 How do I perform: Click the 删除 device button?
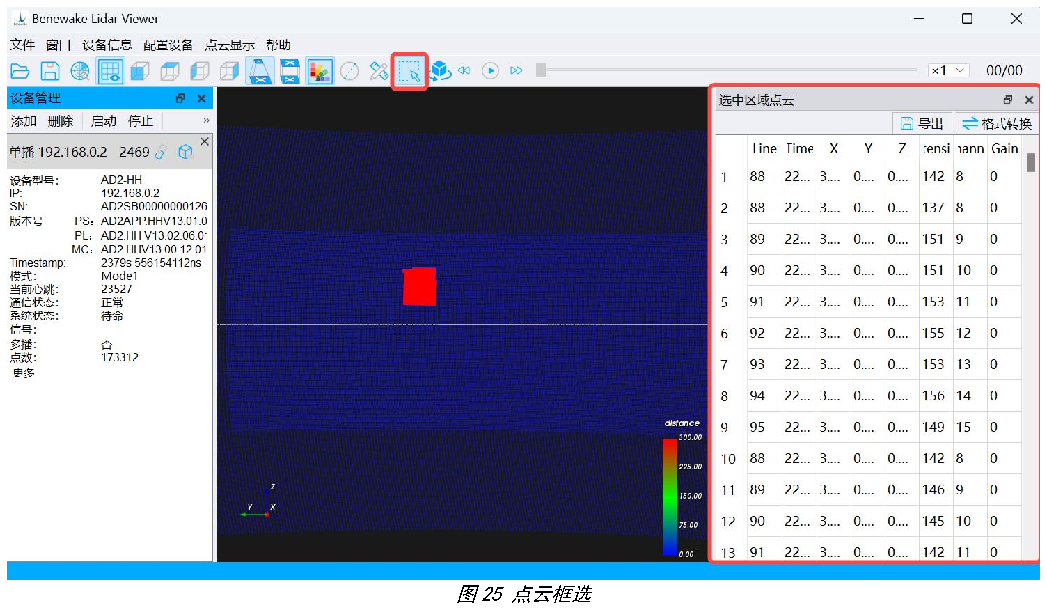pyautogui.click(x=60, y=121)
